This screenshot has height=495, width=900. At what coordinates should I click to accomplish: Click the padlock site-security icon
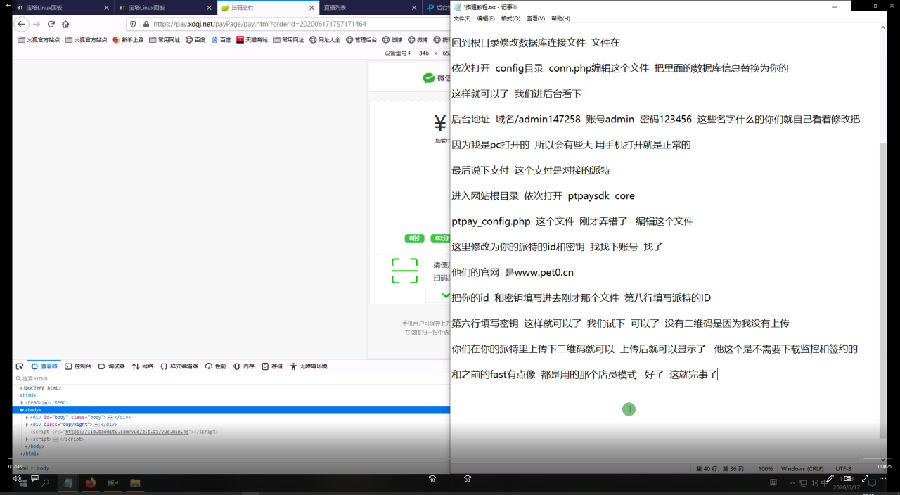(x=146, y=24)
